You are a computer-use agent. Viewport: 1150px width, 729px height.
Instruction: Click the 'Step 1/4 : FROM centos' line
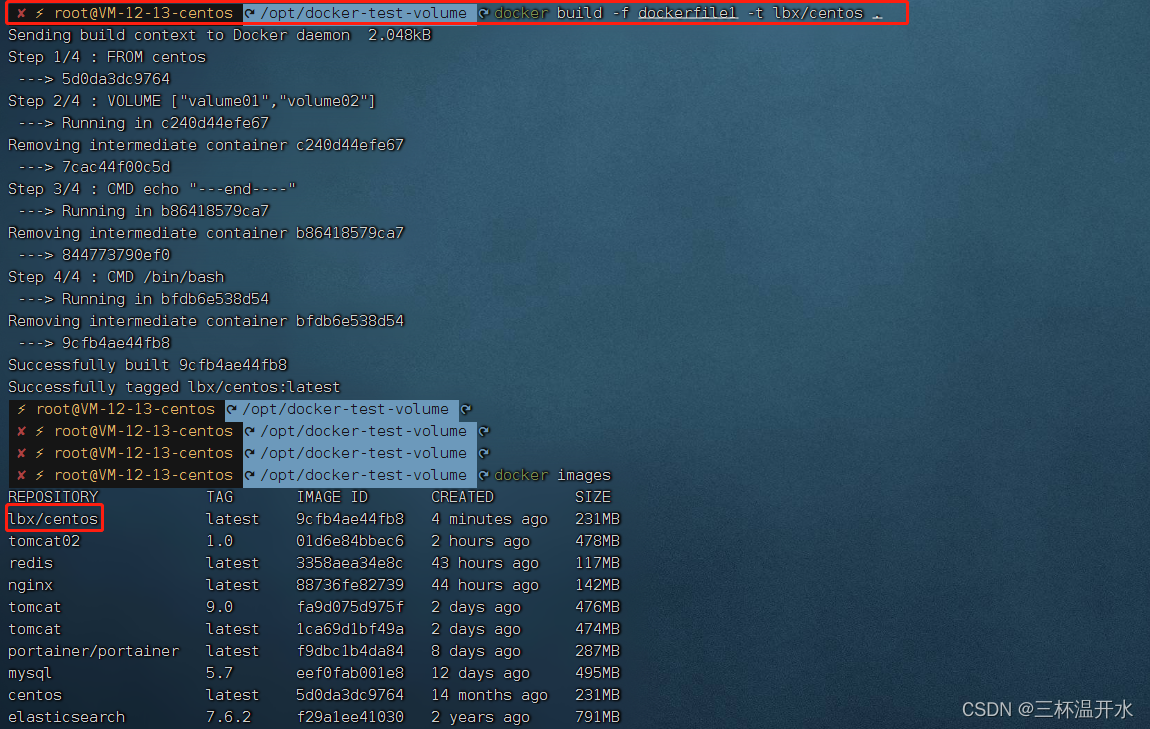click(106, 57)
